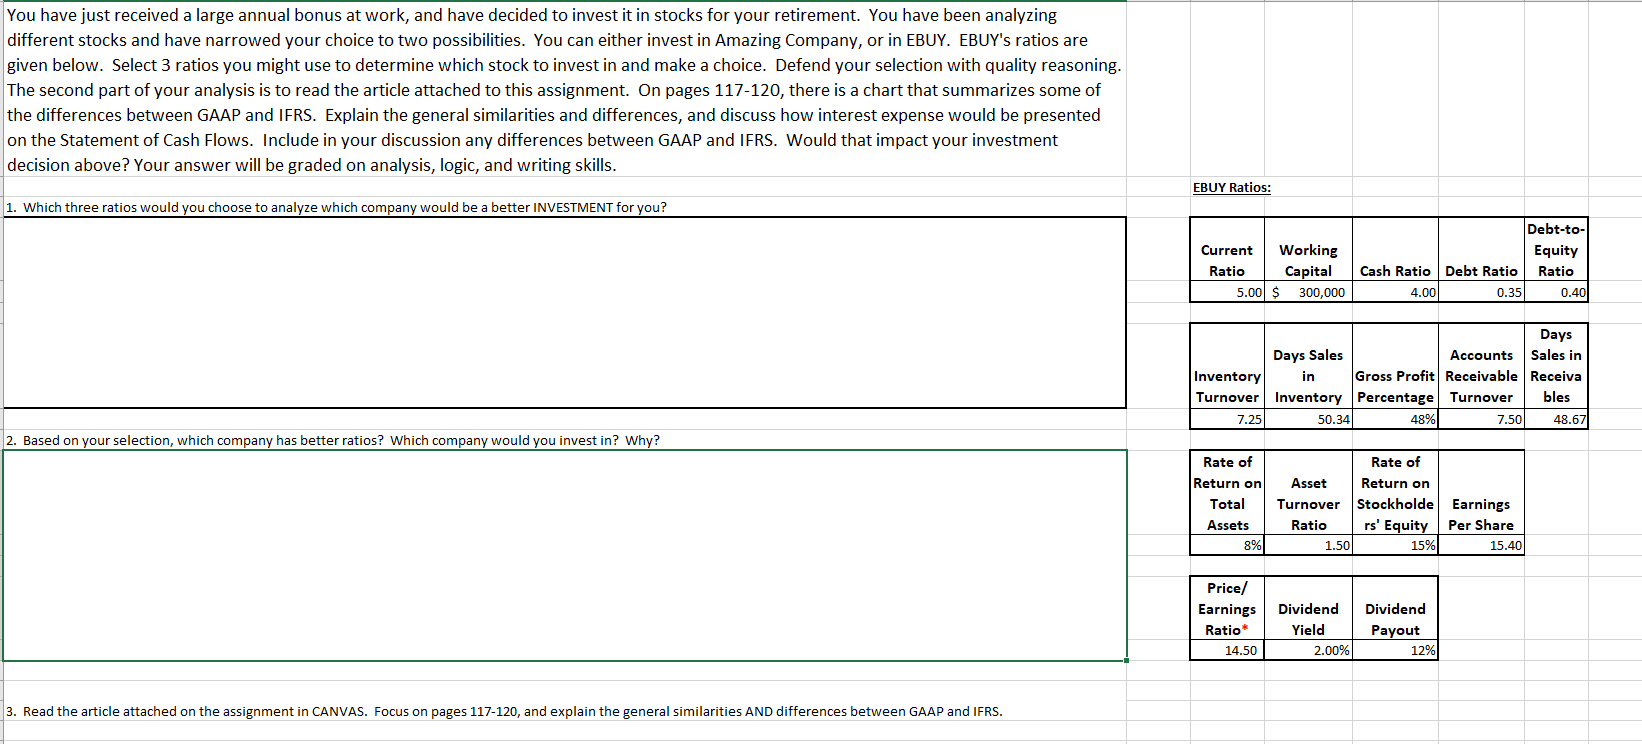
Task: Select the Debt Ratio header cell
Action: pyautogui.click(x=1481, y=250)
